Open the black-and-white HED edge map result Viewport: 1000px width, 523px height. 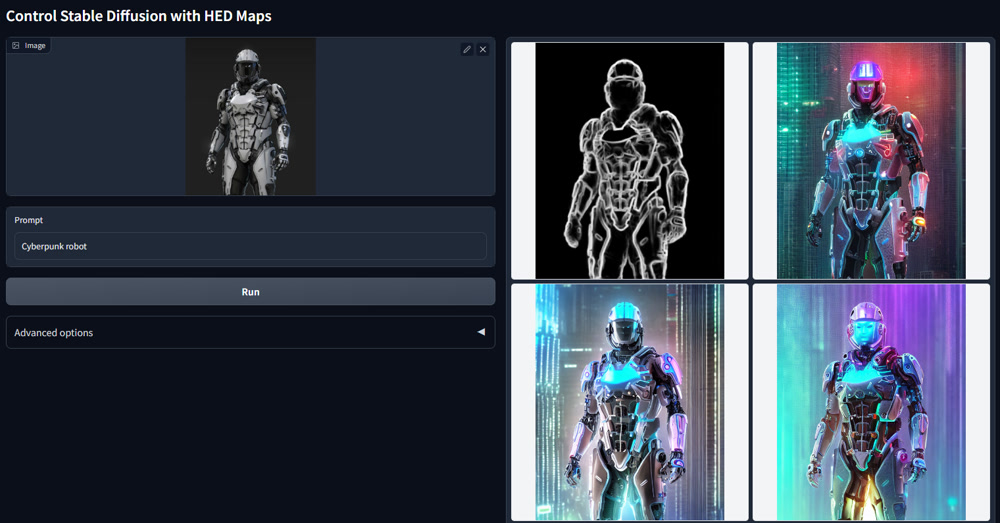[x=629, y=160]
